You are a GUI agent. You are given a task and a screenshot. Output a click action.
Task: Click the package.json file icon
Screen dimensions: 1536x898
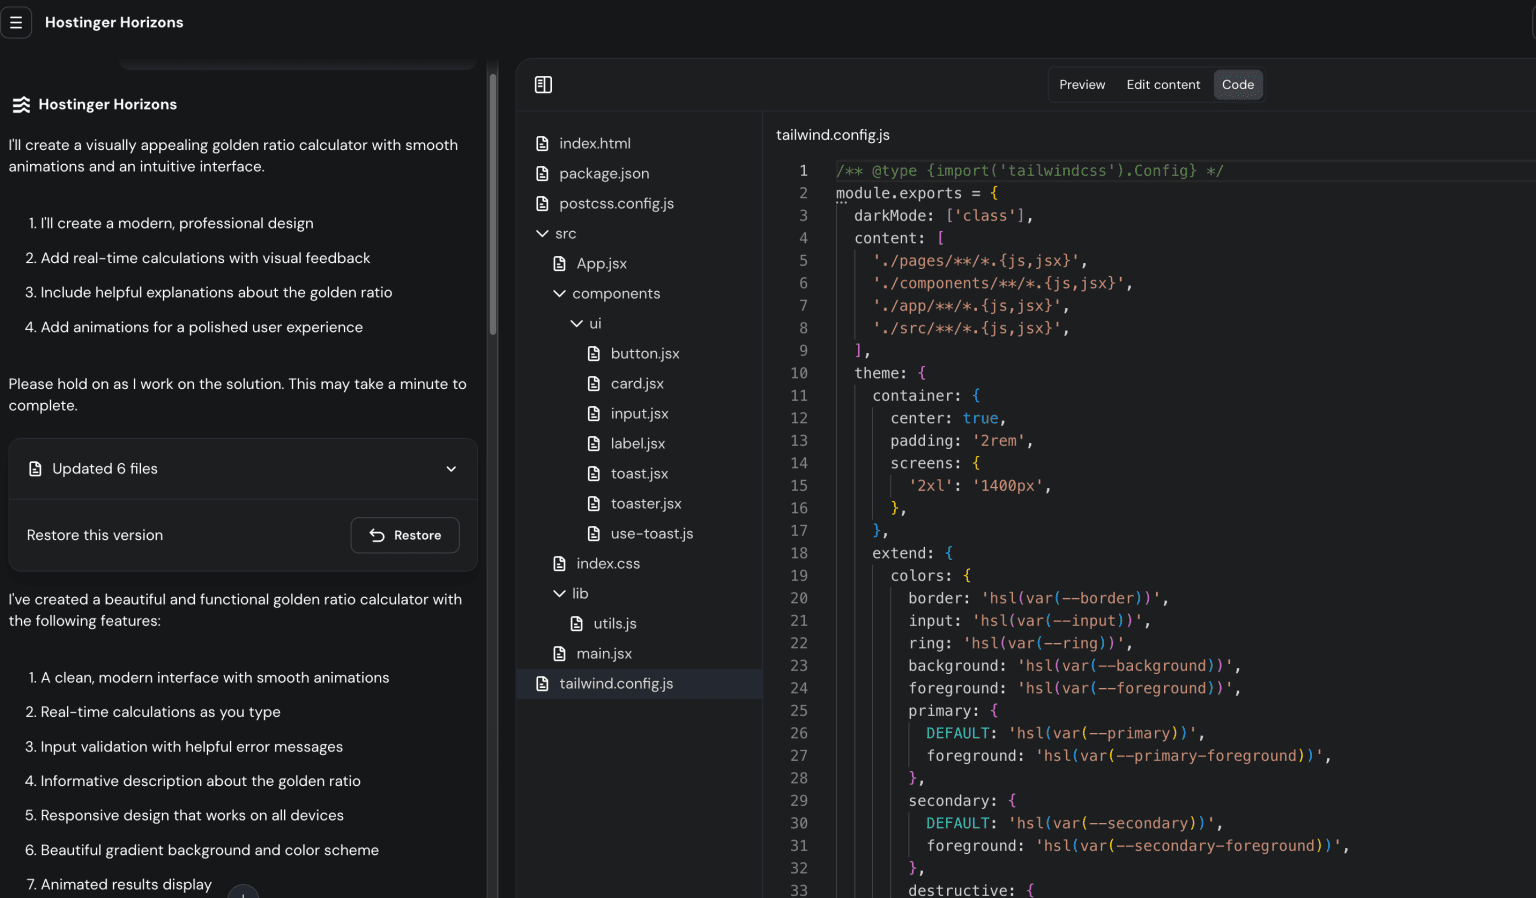pos(542,174)
